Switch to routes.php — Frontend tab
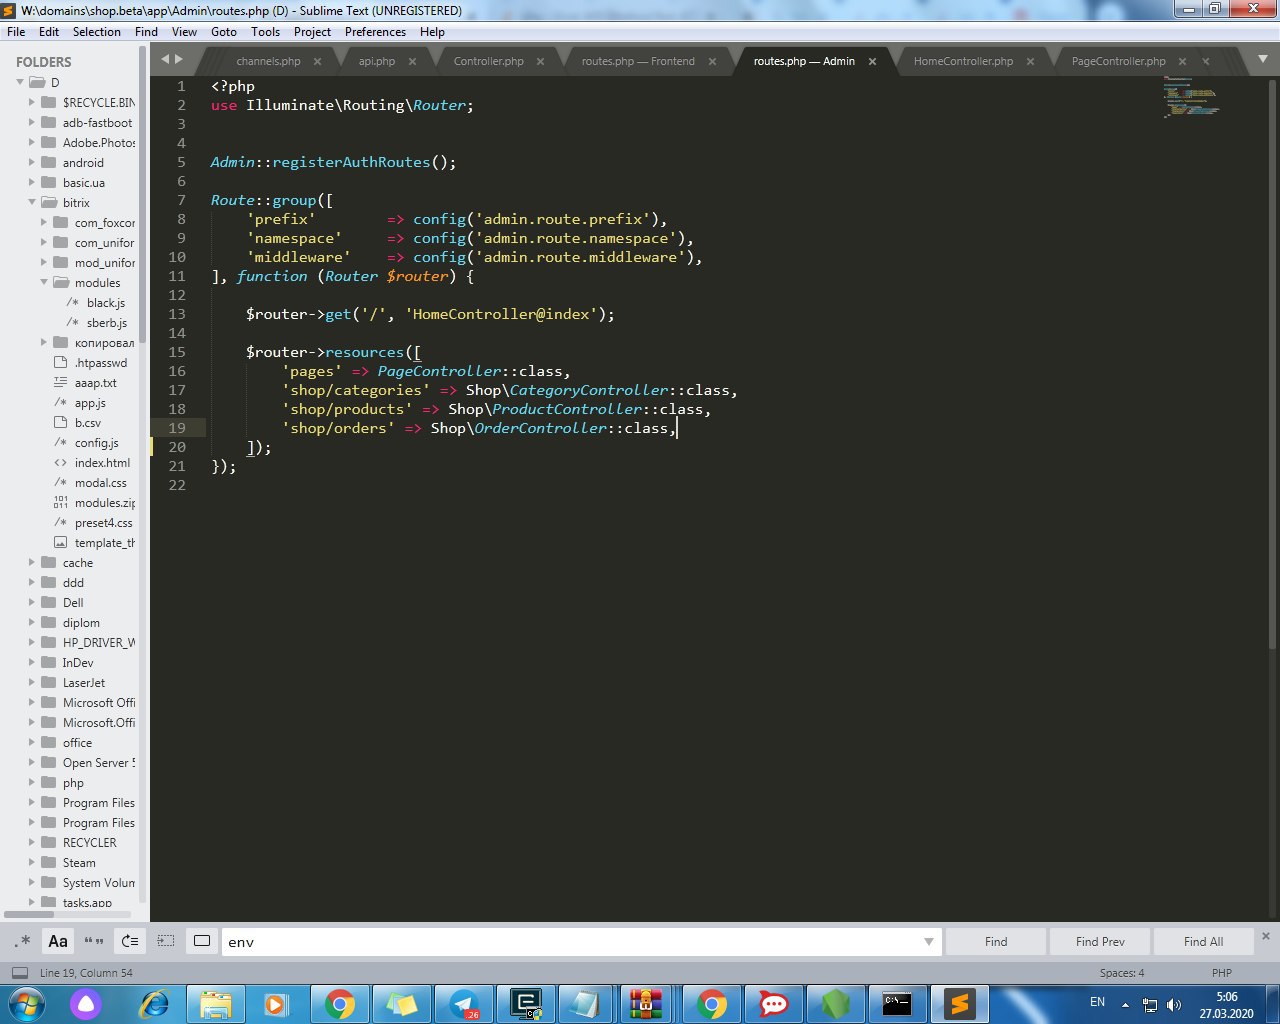Image resolution: width=1280 pixels, height=1024 pixels. [x=638, y=61]
